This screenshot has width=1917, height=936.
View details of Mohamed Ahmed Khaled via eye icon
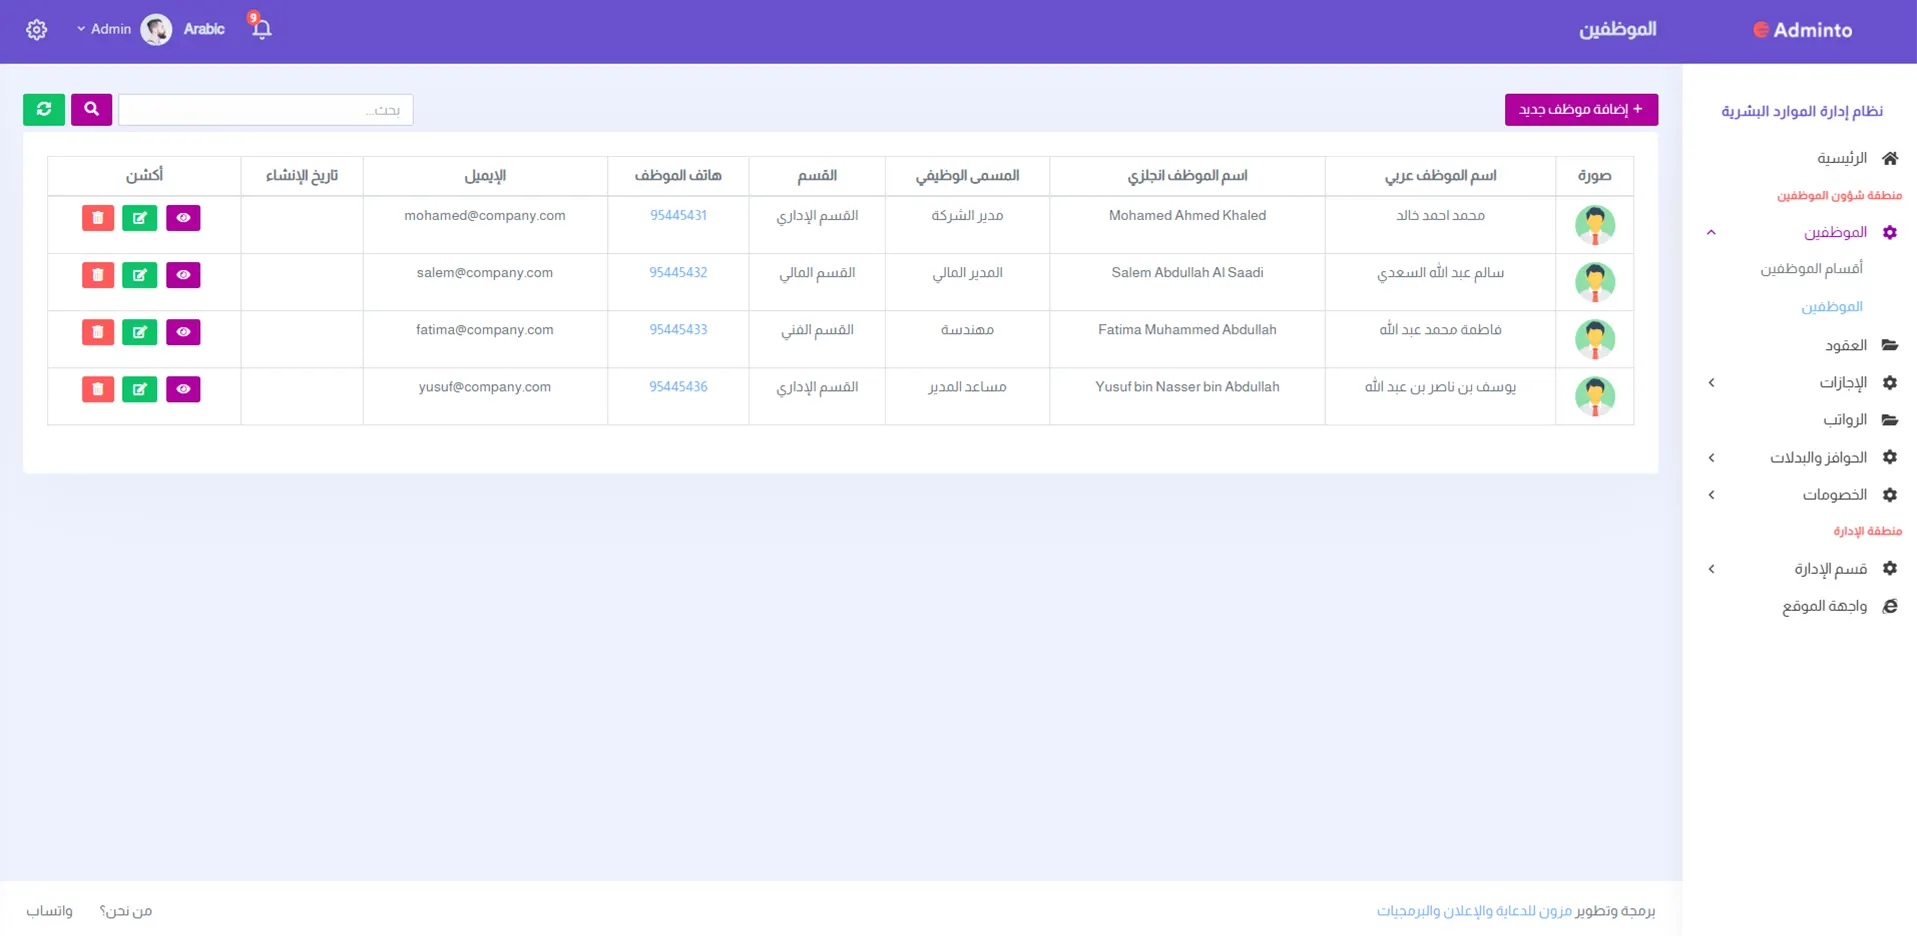tap(183, 218)
